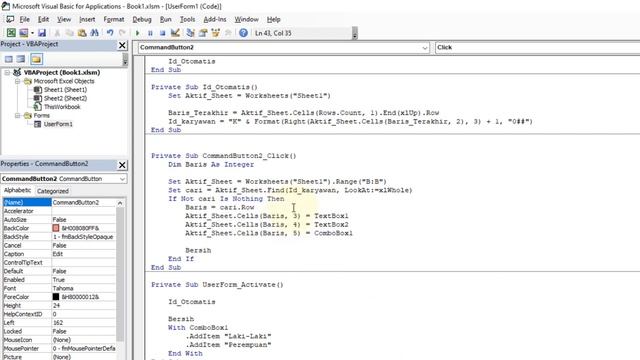Collapse the Microsoft Excel Objects folder
The width and height of the screenshot is (640, 360).
click(x=18, y=81)
